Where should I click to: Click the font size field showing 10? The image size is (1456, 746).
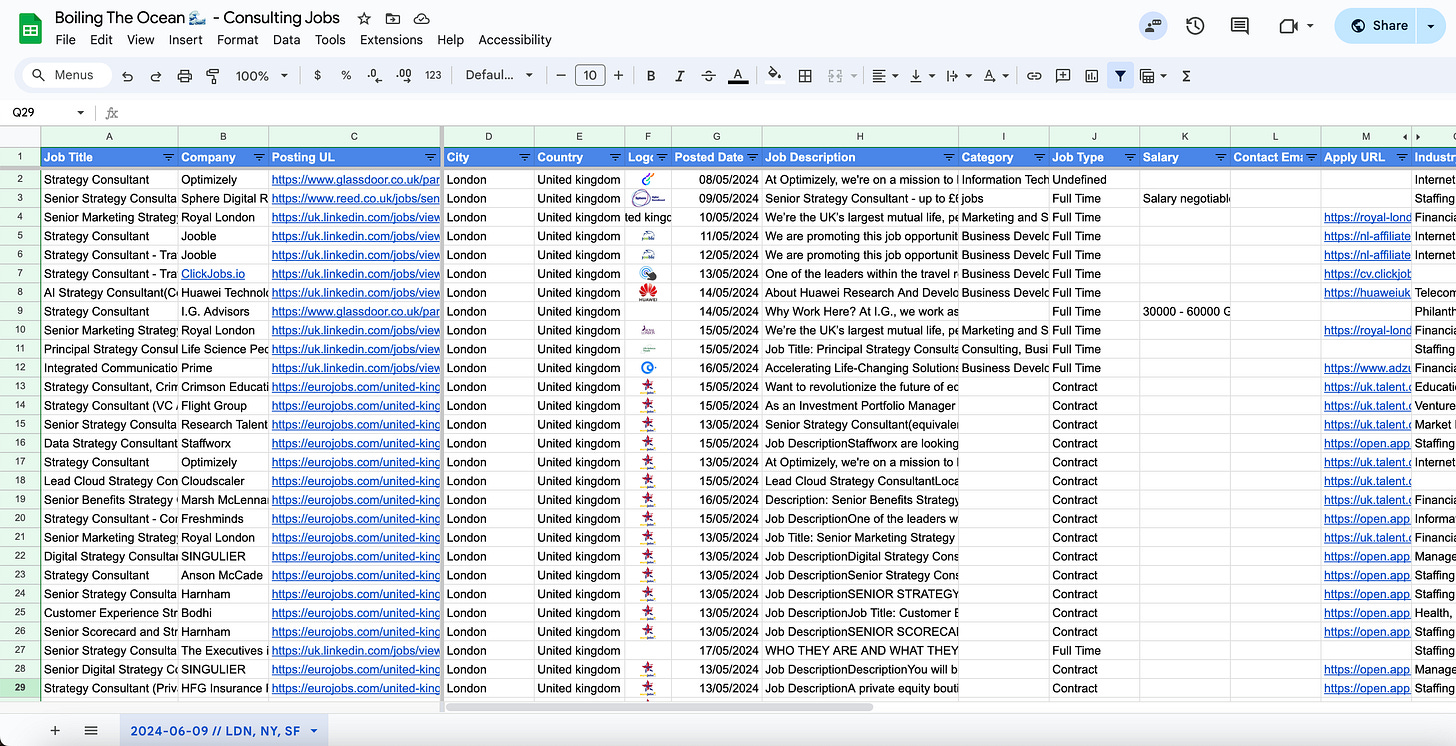point(590,75)
